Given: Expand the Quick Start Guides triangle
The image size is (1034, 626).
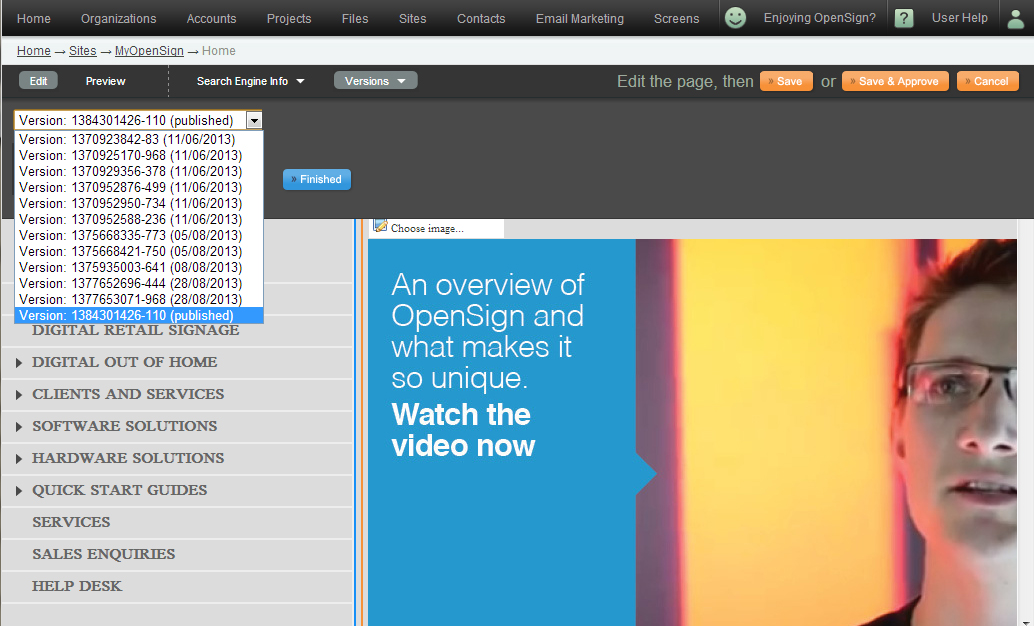Looking at the screenshot, I should (x=18, y=491).
